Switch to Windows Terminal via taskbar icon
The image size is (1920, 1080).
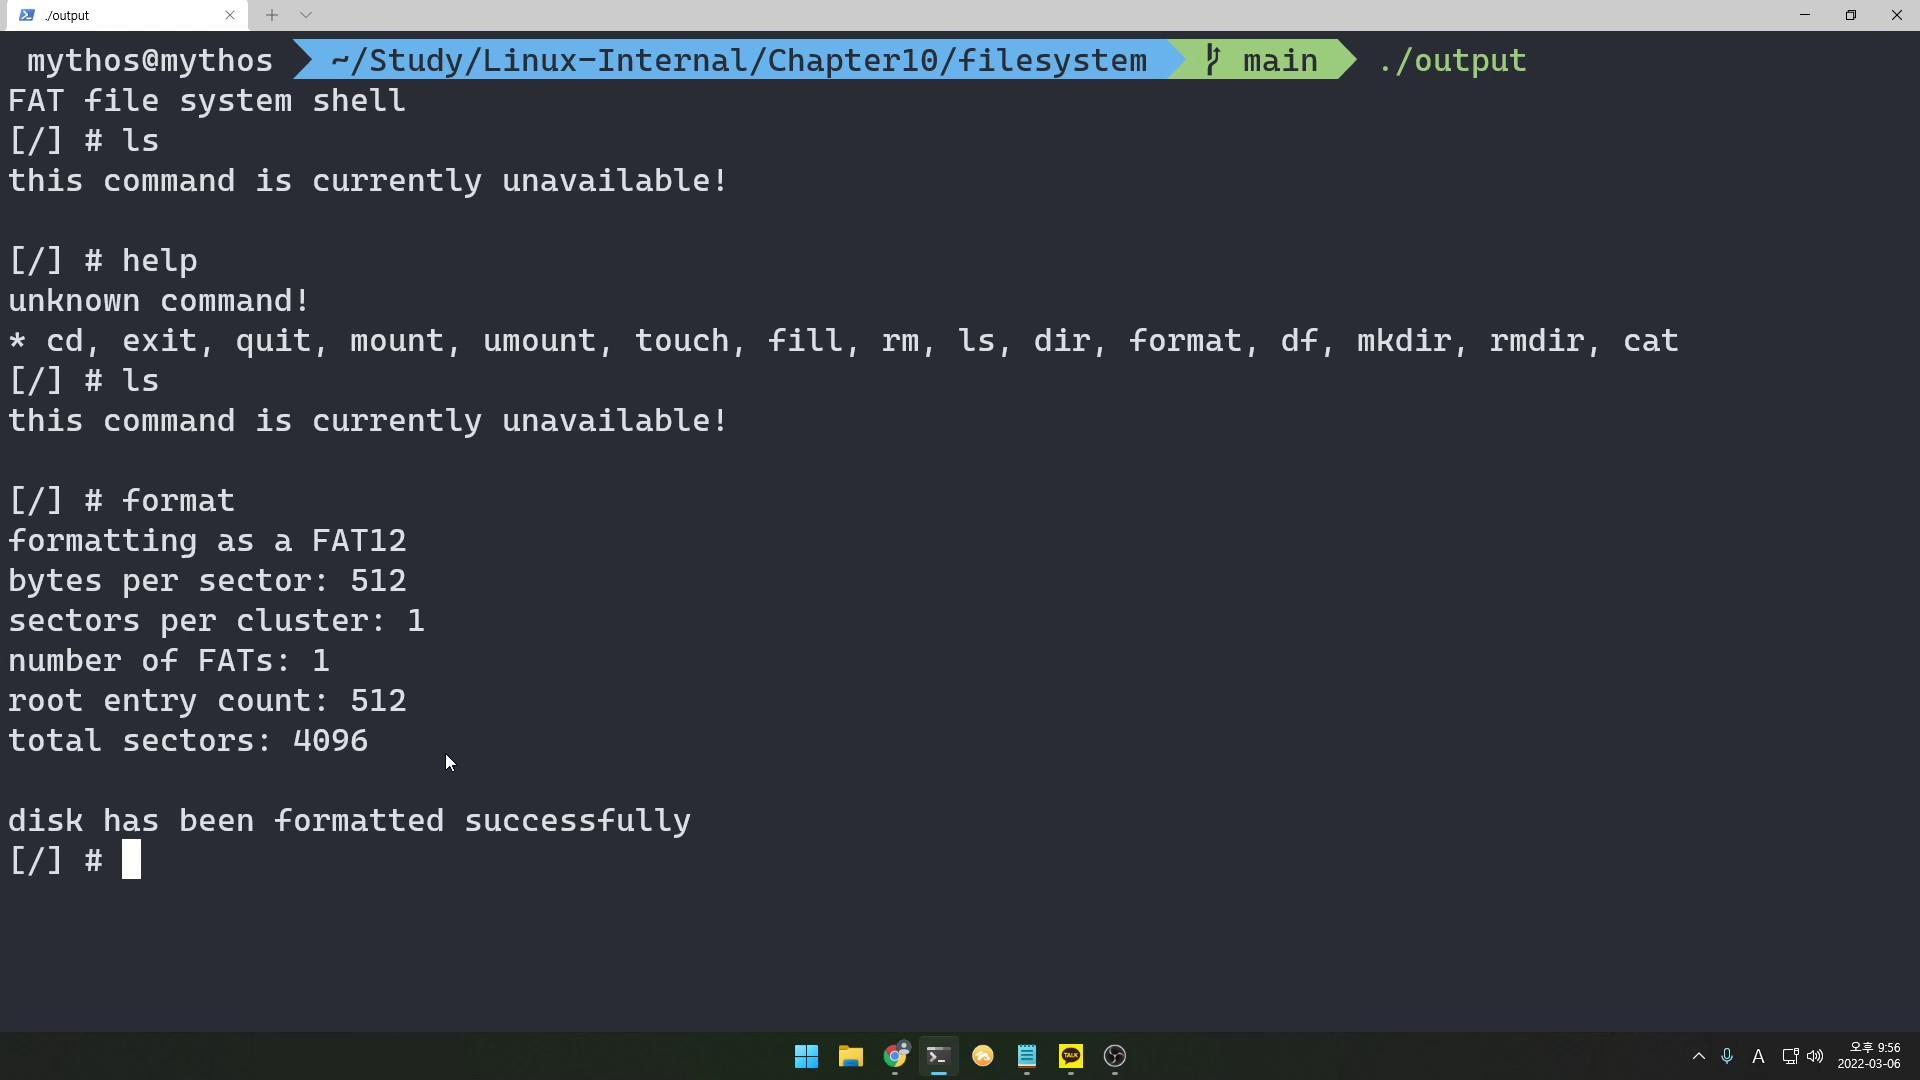point(939,1055)
